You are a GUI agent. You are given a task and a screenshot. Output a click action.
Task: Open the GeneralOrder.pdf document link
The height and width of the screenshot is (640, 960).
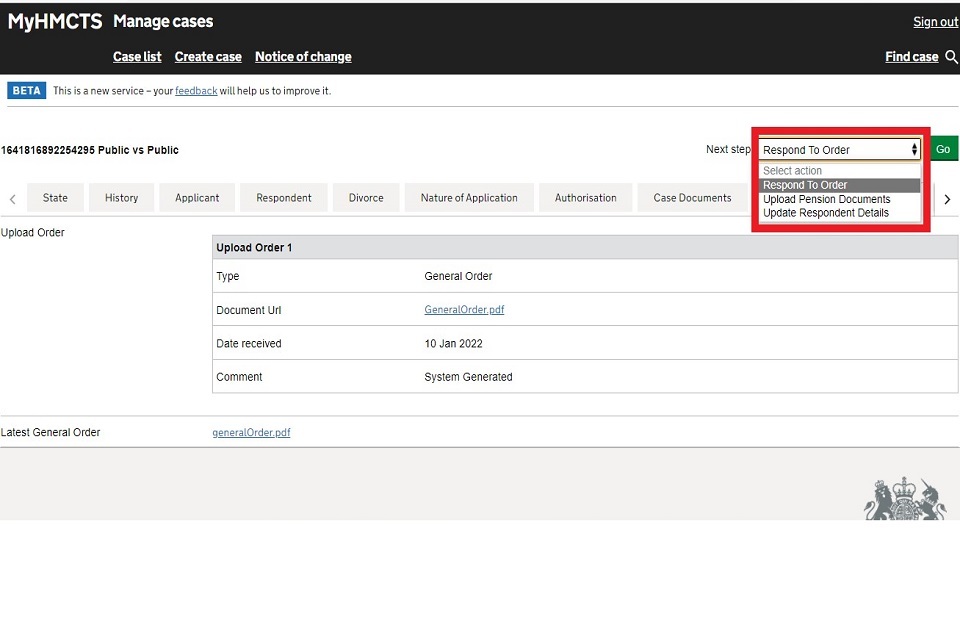pyautogui.click(x=464, y=310)
